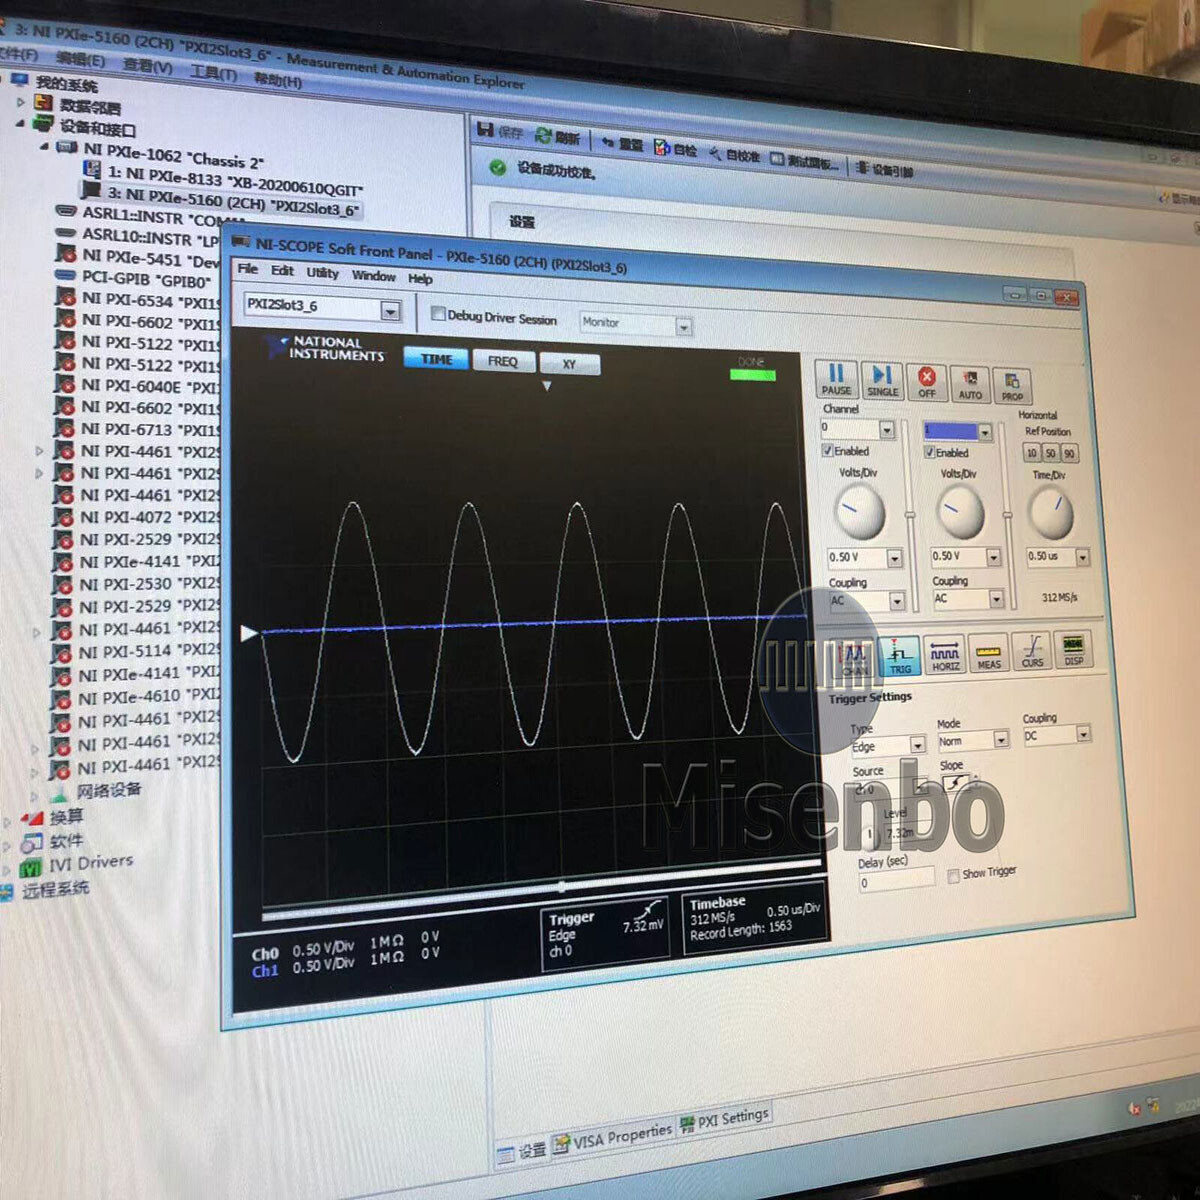Open the Monitor dropdown
The height and width of the screenshot is (1200, 1200).
(683, 326)
